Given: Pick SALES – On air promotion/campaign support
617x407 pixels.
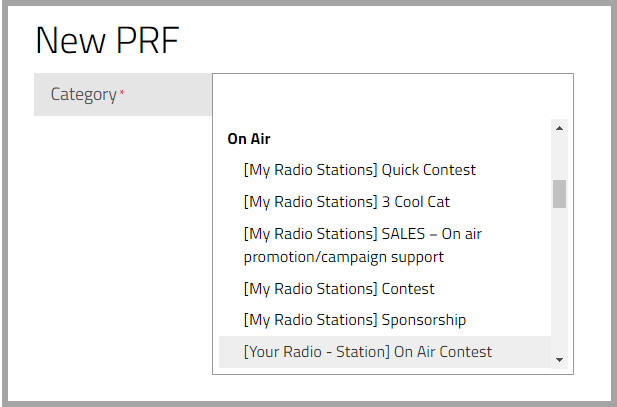Looking at the screenshot, I should [362, 245].
